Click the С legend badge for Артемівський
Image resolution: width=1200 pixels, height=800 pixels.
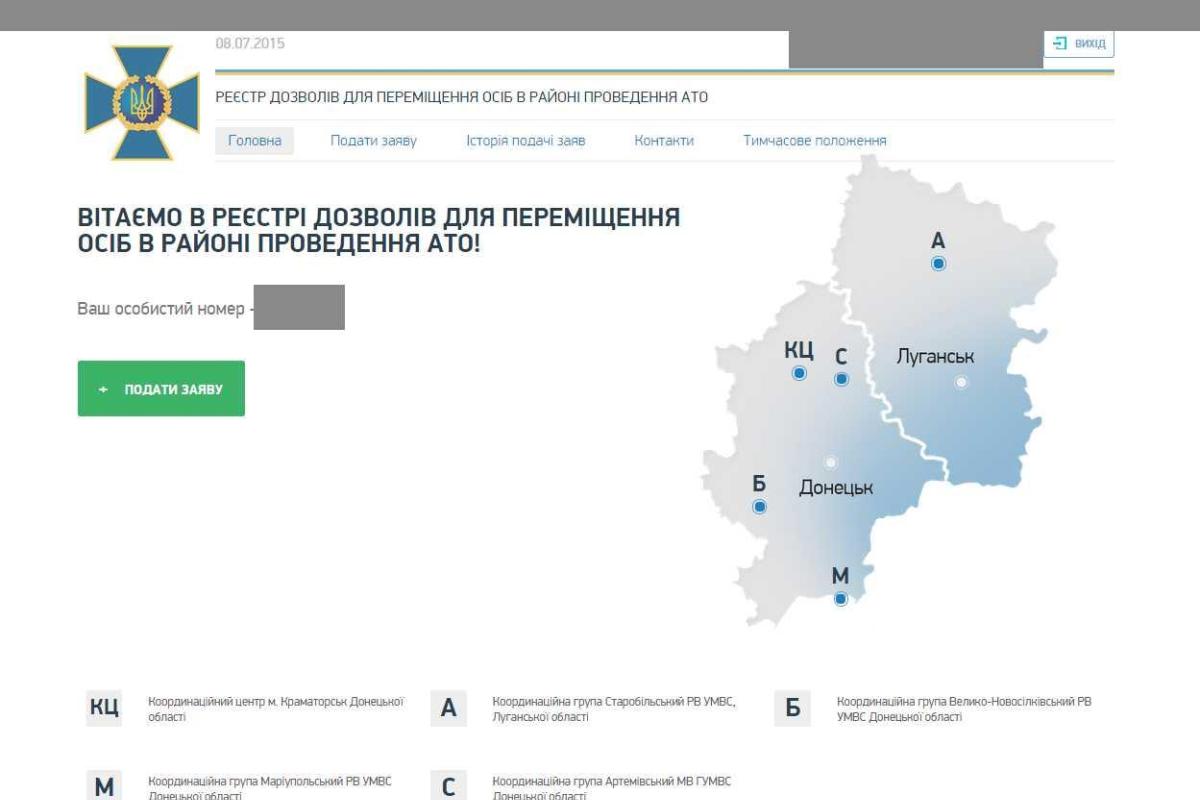(x=448, y=786)
